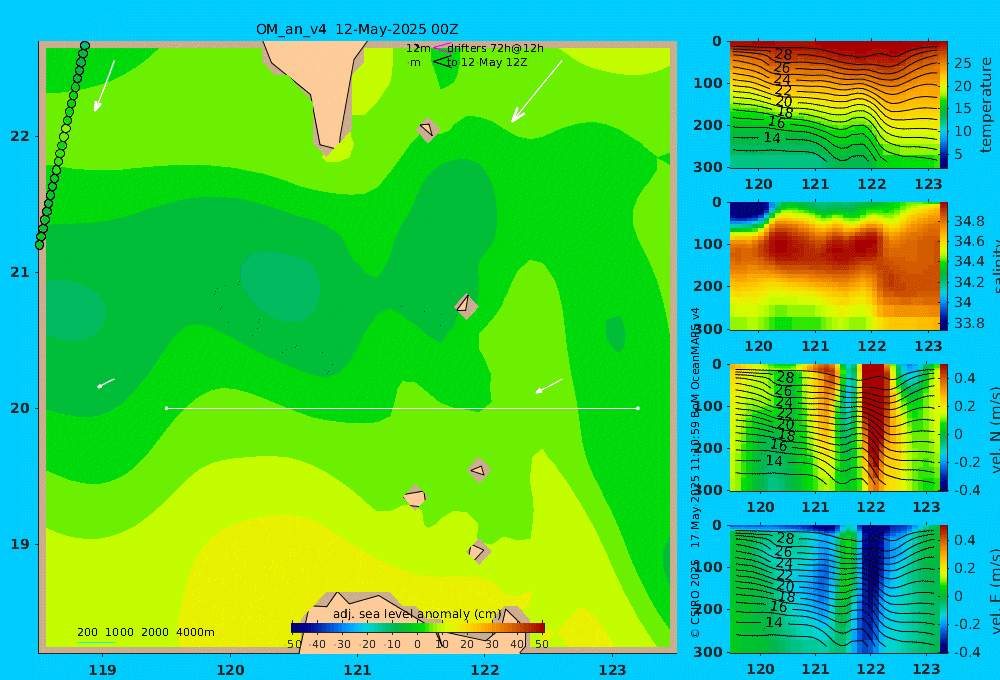Image resolution: width=1000 pixels, height=680 pixels.
Task: Click the small island near 22N east of Taiwan
Action: click(427, 129)
